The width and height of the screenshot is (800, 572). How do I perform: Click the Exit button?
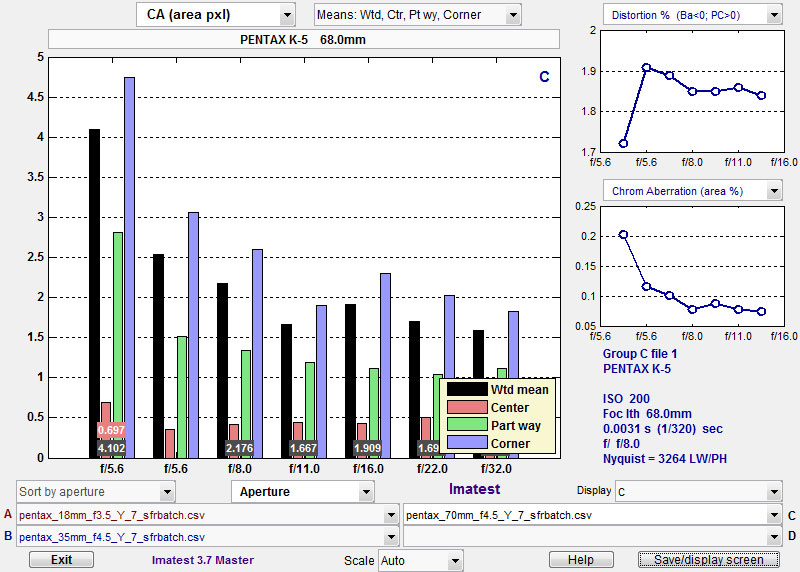[x=61, y=560]
